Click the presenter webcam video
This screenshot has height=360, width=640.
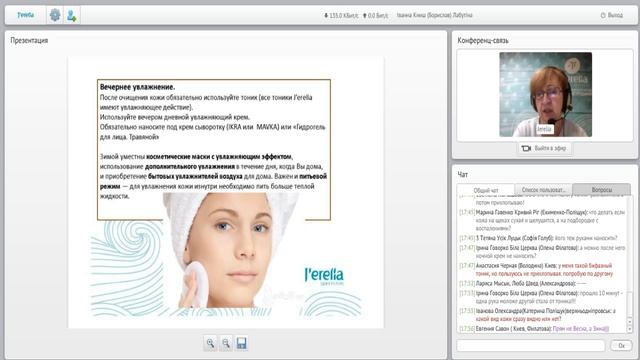point(545,94)
